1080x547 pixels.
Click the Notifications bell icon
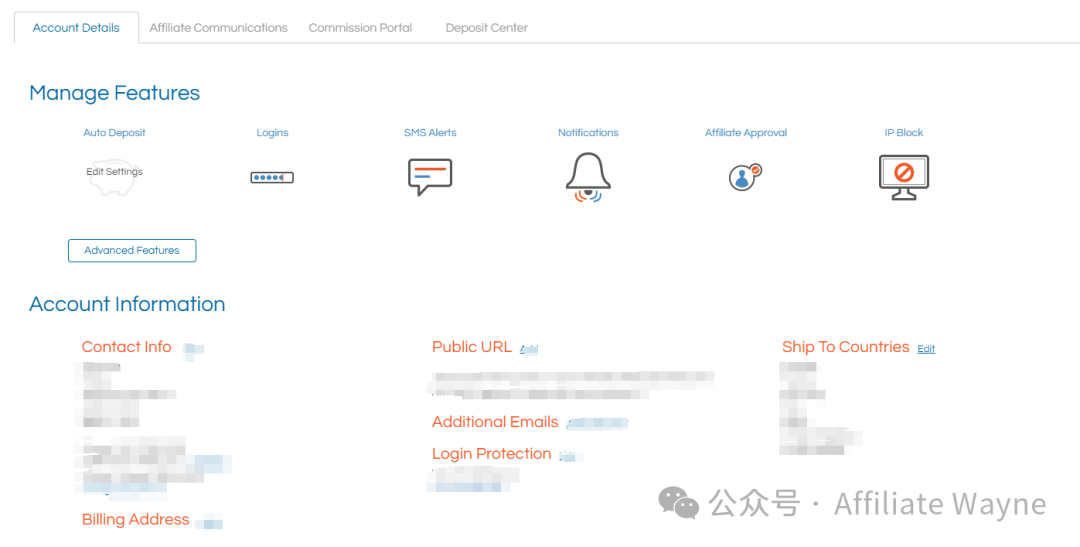pos(588,177)
